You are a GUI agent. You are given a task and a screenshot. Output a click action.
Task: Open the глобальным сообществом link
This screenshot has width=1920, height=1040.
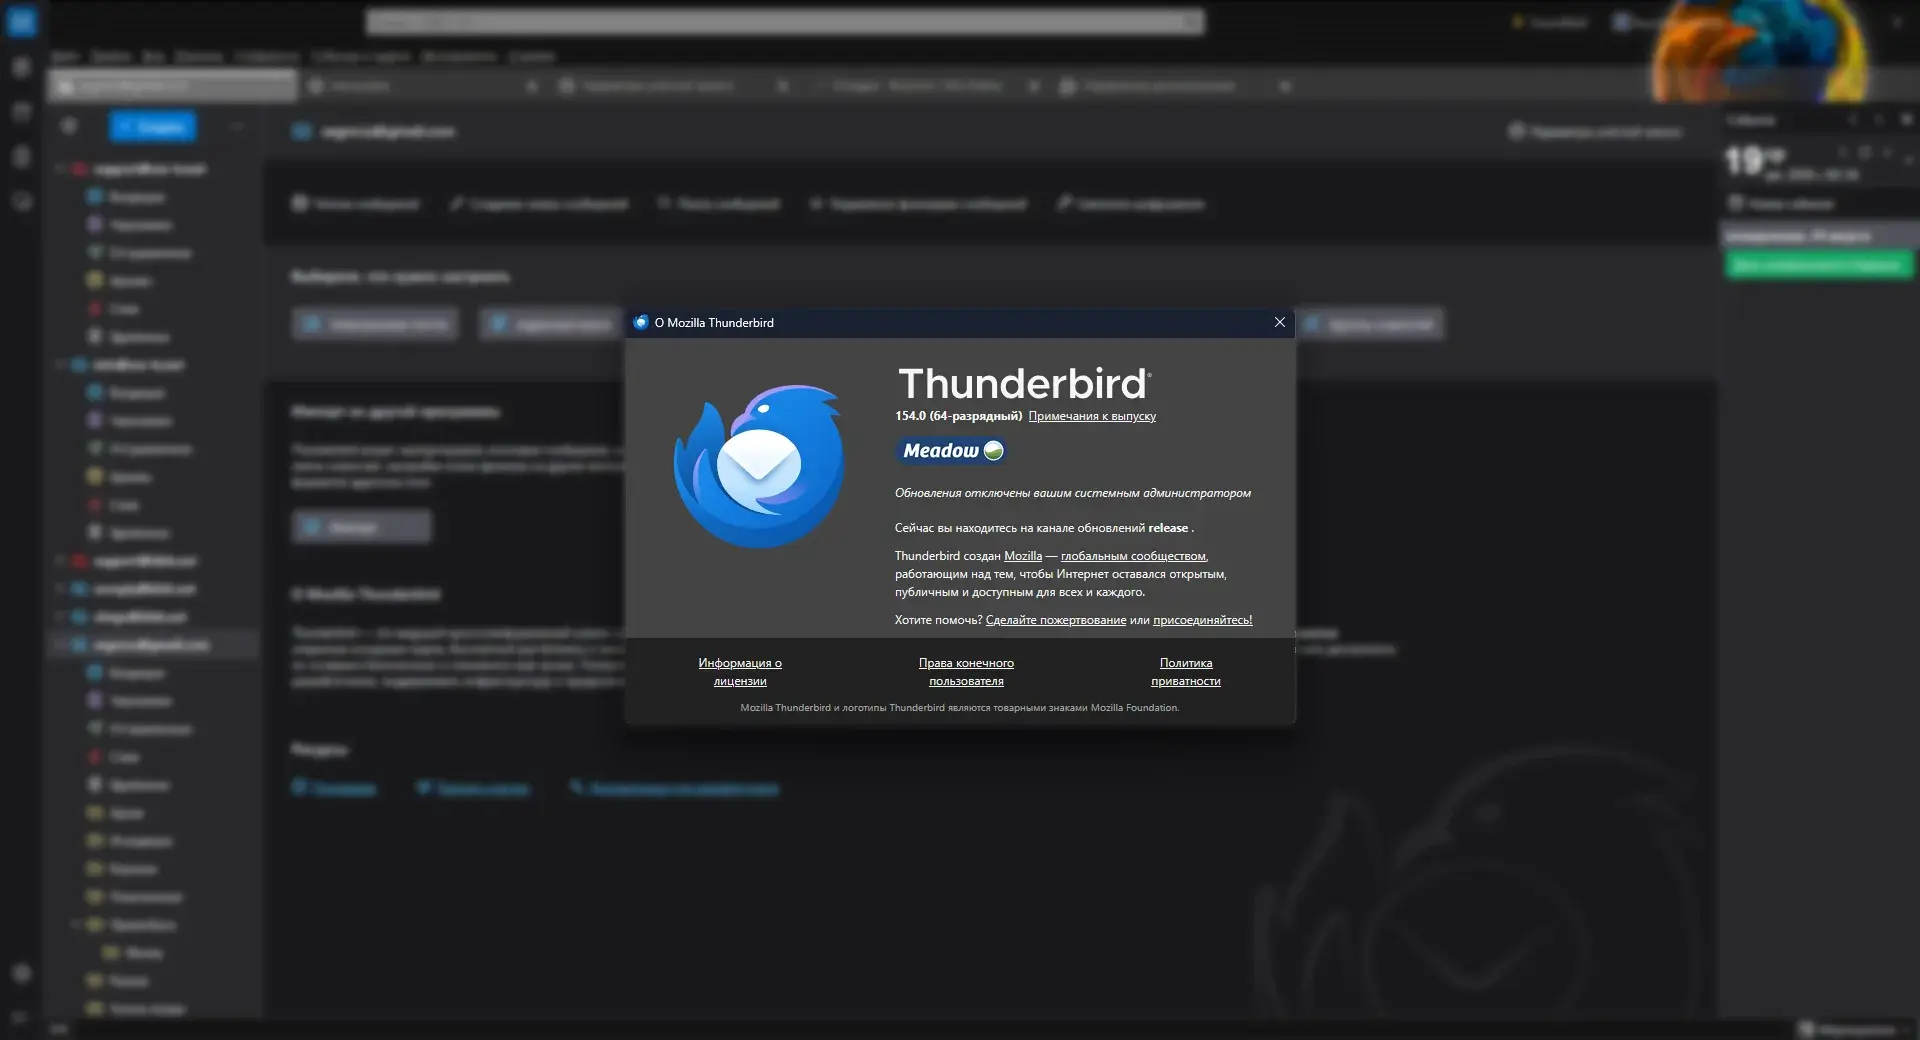coord(1133,556)
